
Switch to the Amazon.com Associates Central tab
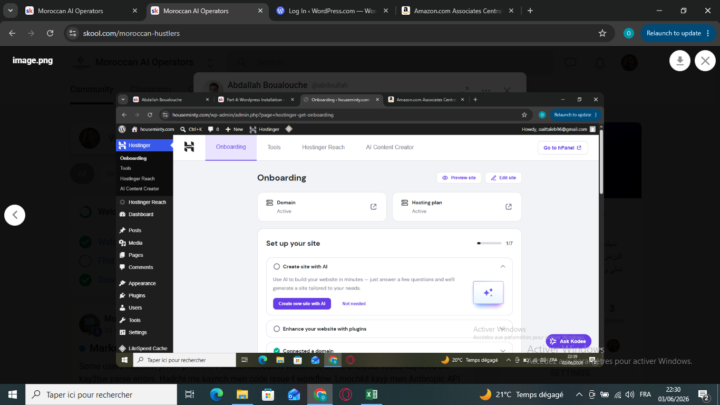pos(457,11)
